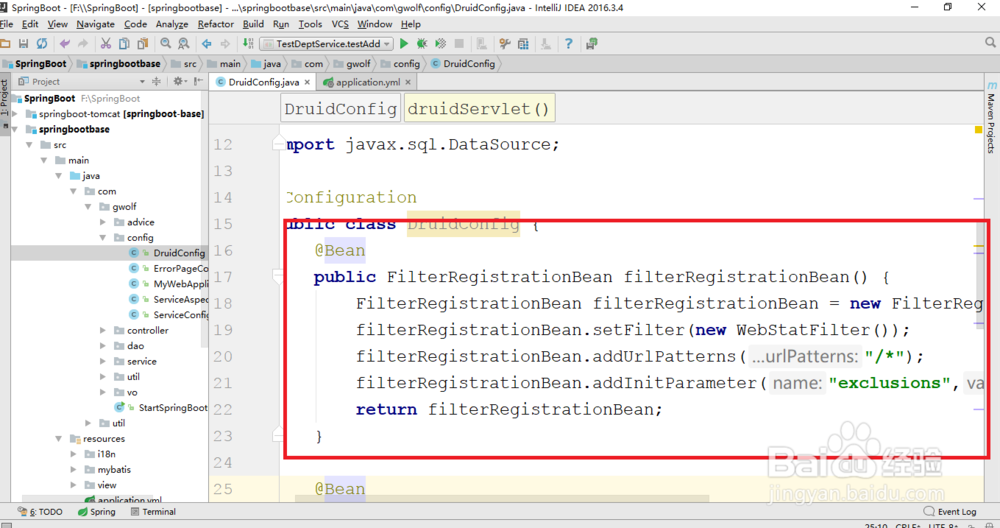The width and height of the screenshot is (1000, 528).
Task: Click the yellow warning marker on error stripe
Action: click(978, 129)
